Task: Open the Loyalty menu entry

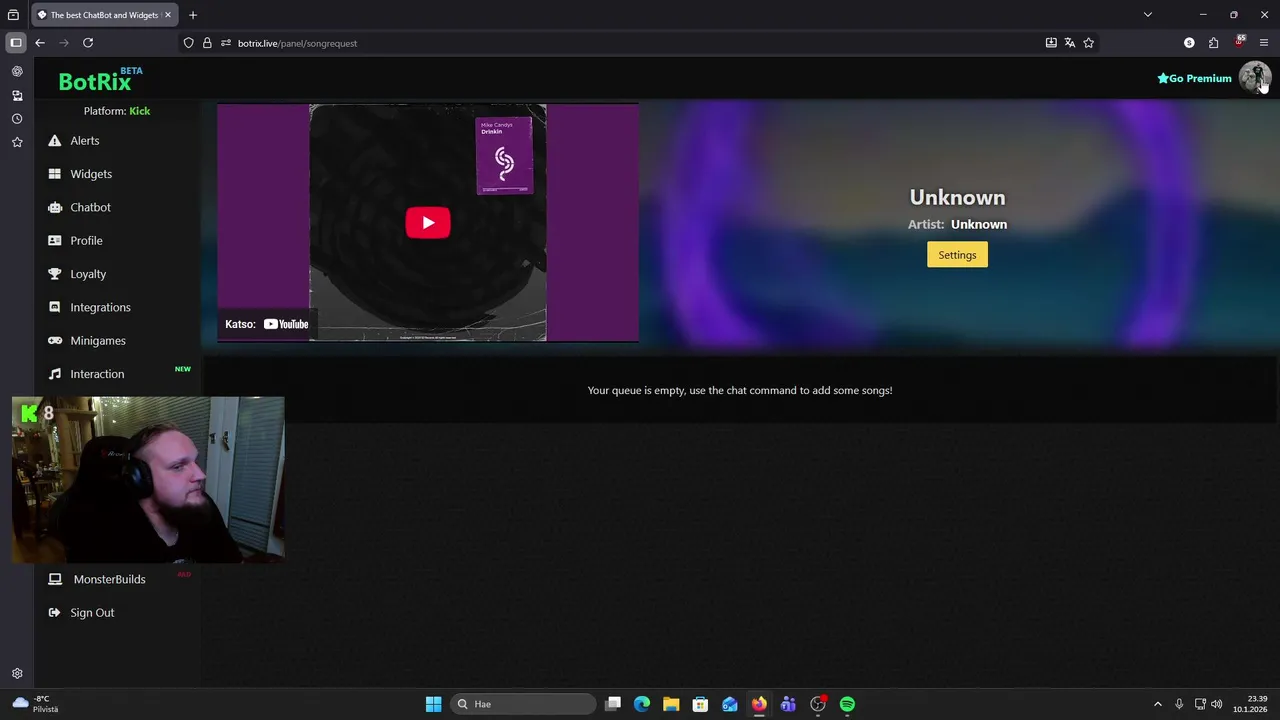Action: click(88, 274)
